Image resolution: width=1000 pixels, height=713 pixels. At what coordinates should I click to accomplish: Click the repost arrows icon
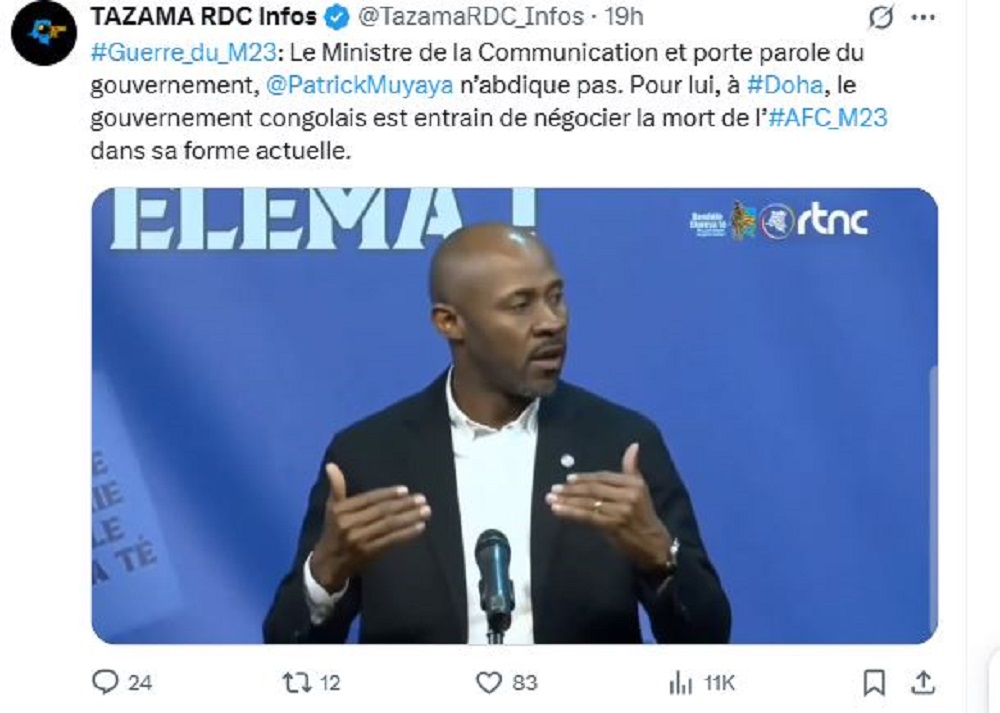point(297,683)
